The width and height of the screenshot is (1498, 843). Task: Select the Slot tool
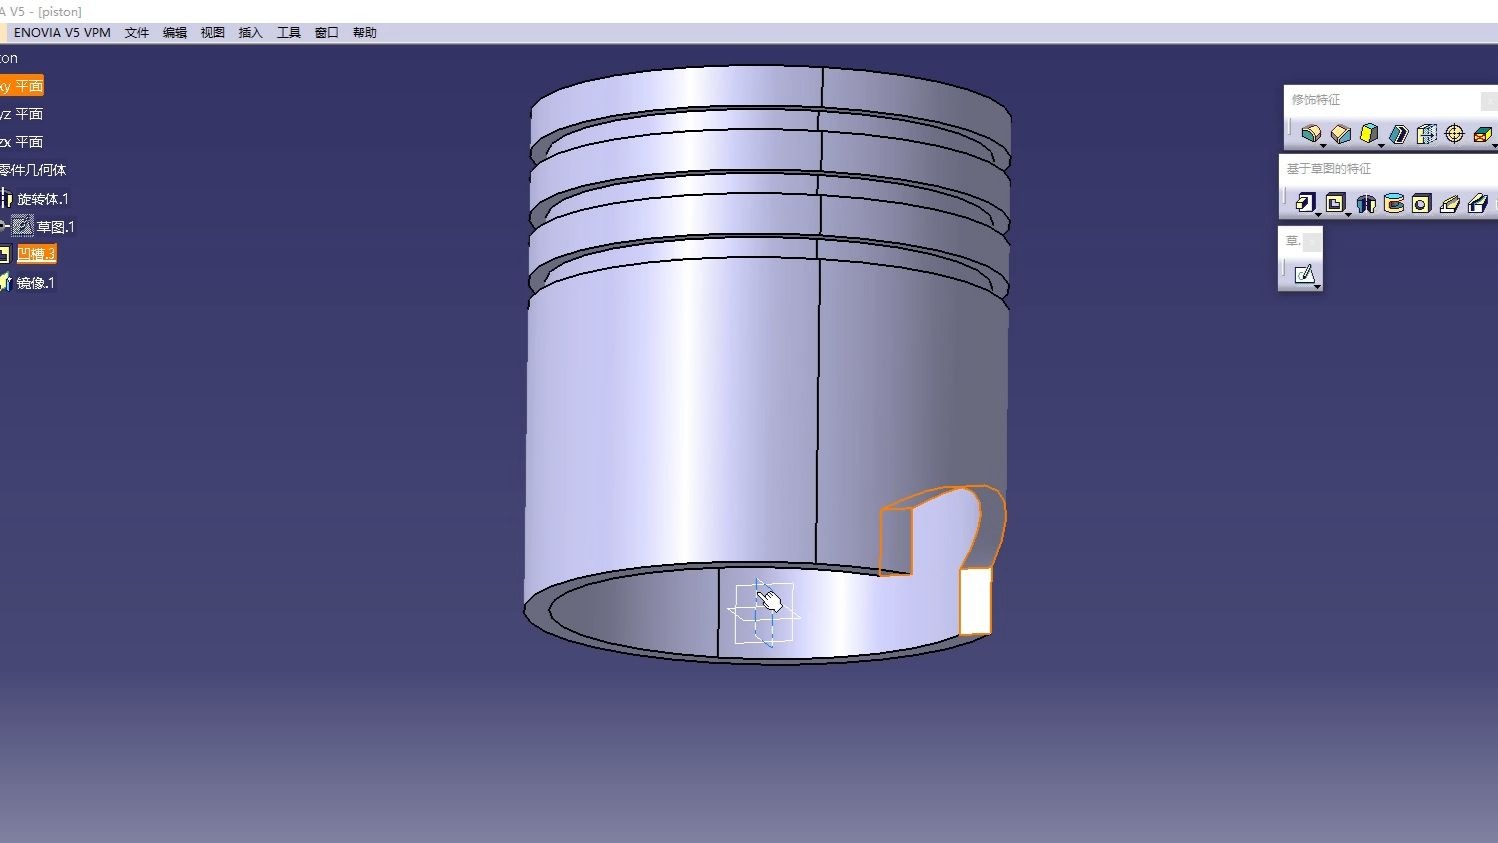tap(1478, 203)
